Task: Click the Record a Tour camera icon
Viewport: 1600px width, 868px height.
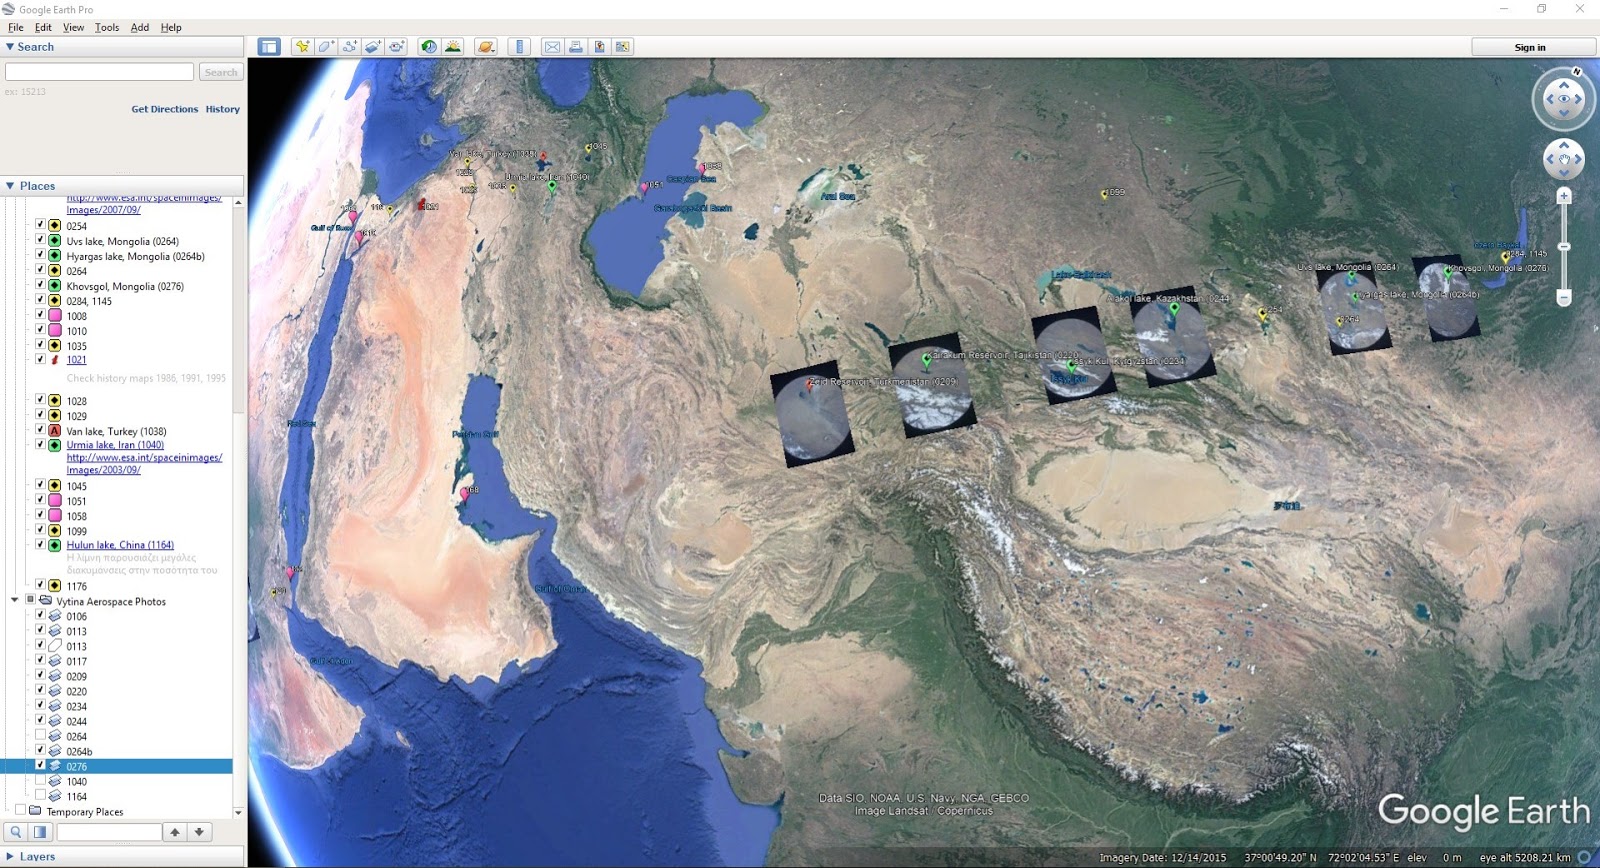Action: [397, 46]
